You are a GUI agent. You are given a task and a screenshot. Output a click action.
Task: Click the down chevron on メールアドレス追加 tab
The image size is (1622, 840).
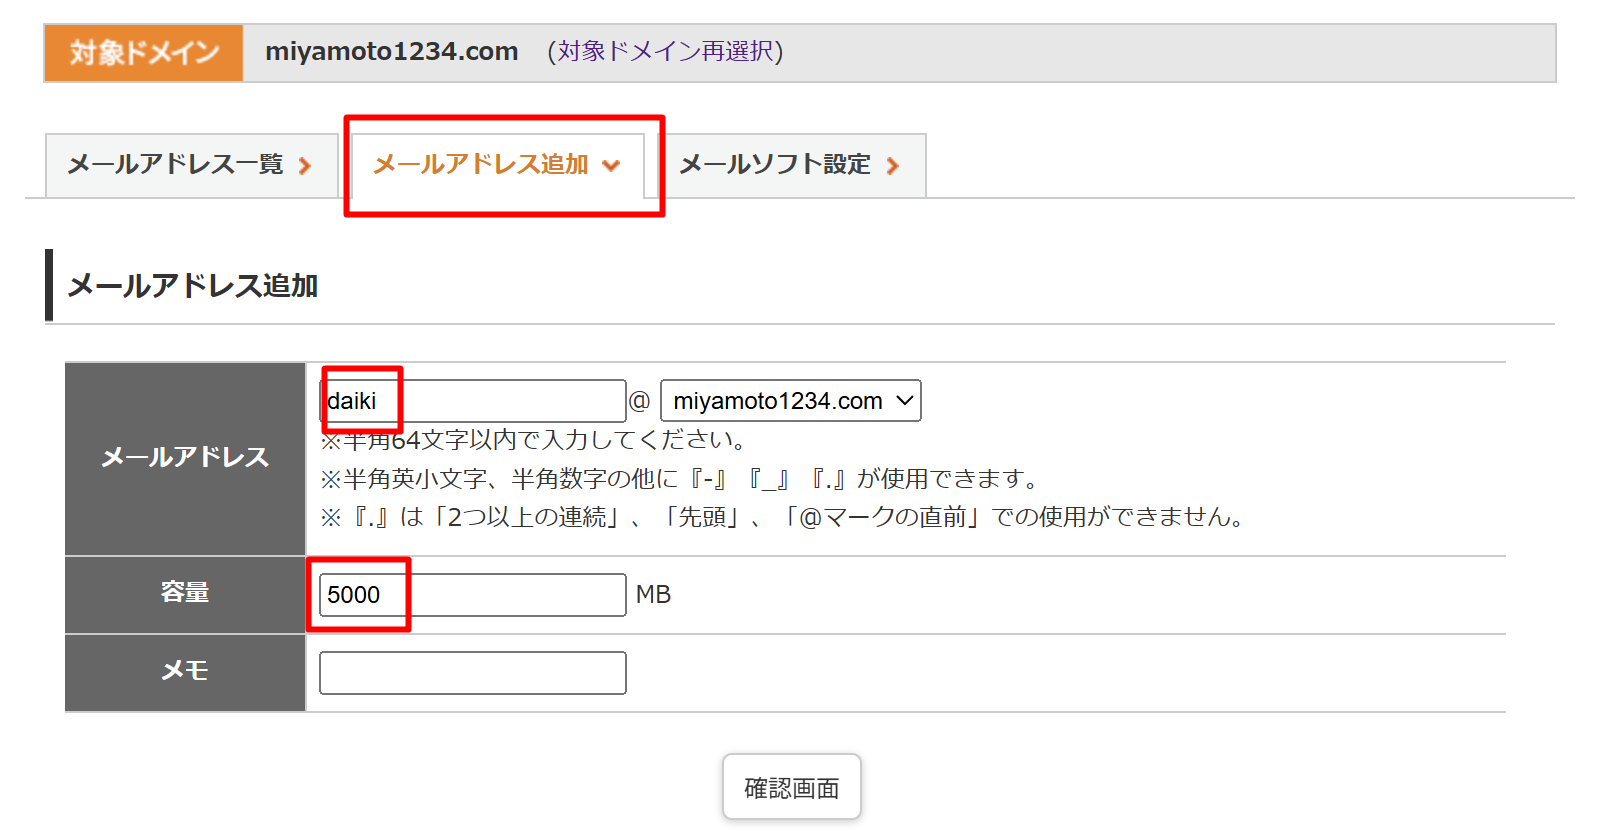pyautogui.click(x=611, y=166)
